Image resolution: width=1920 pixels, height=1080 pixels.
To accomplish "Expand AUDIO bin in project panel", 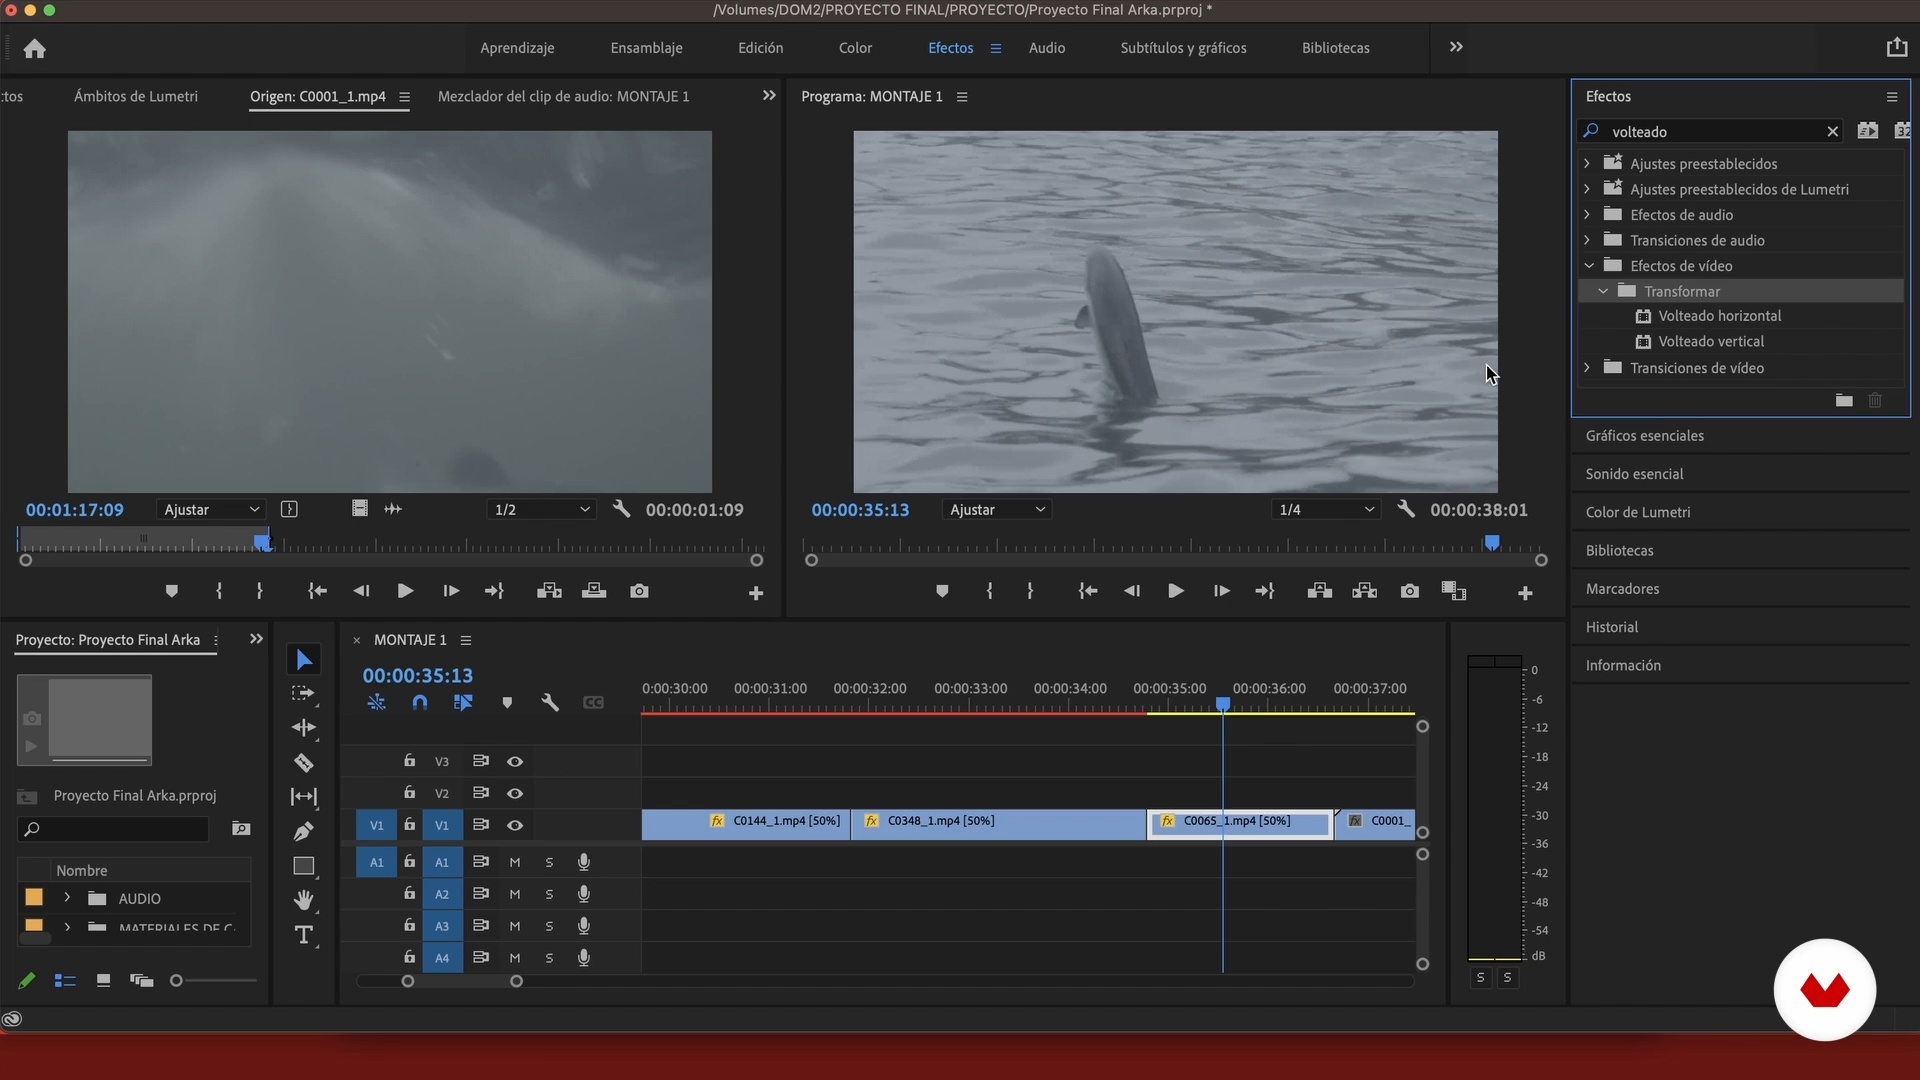I will coord(67,898).
